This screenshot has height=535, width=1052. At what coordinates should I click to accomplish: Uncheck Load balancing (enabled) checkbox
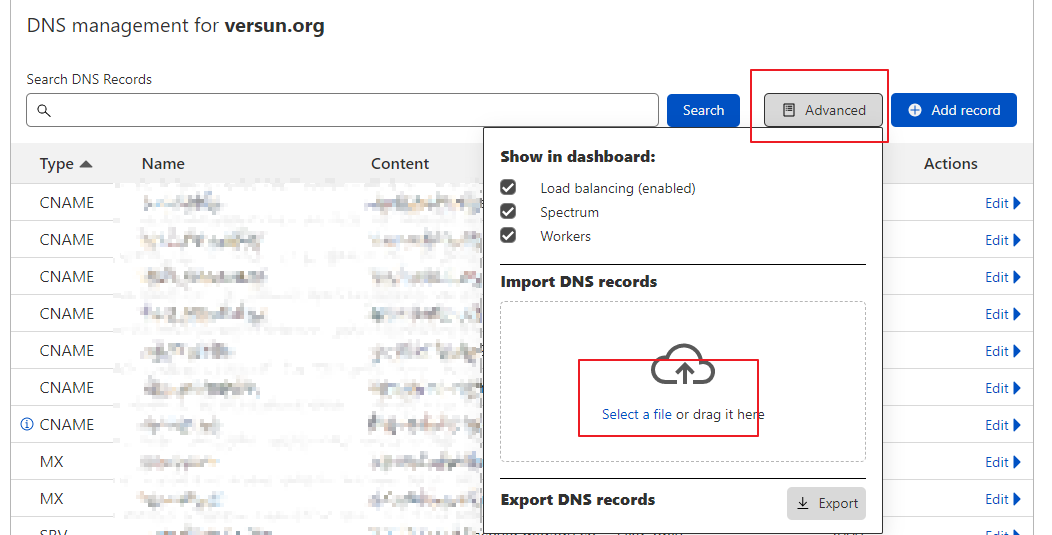(508, 188)
